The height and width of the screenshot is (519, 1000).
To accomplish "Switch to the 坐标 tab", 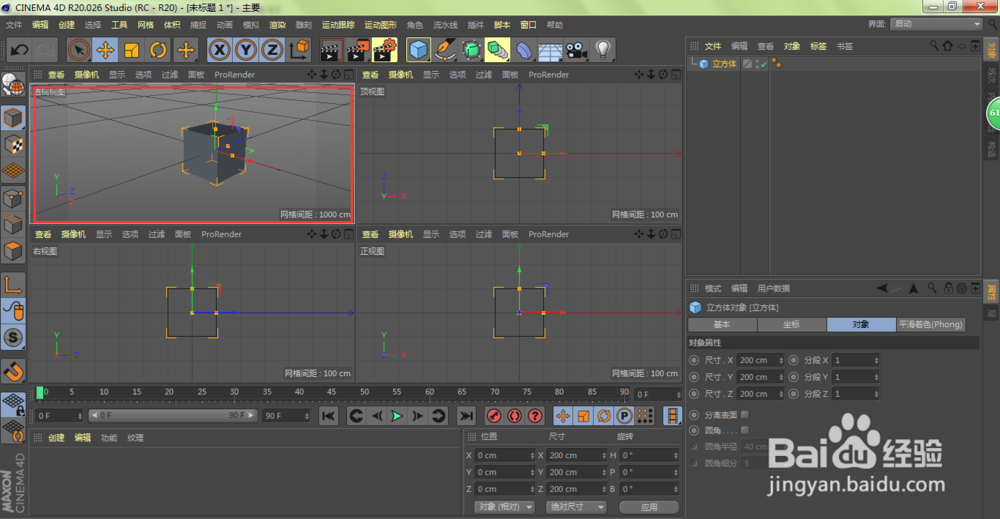I will tap(791, 325).
